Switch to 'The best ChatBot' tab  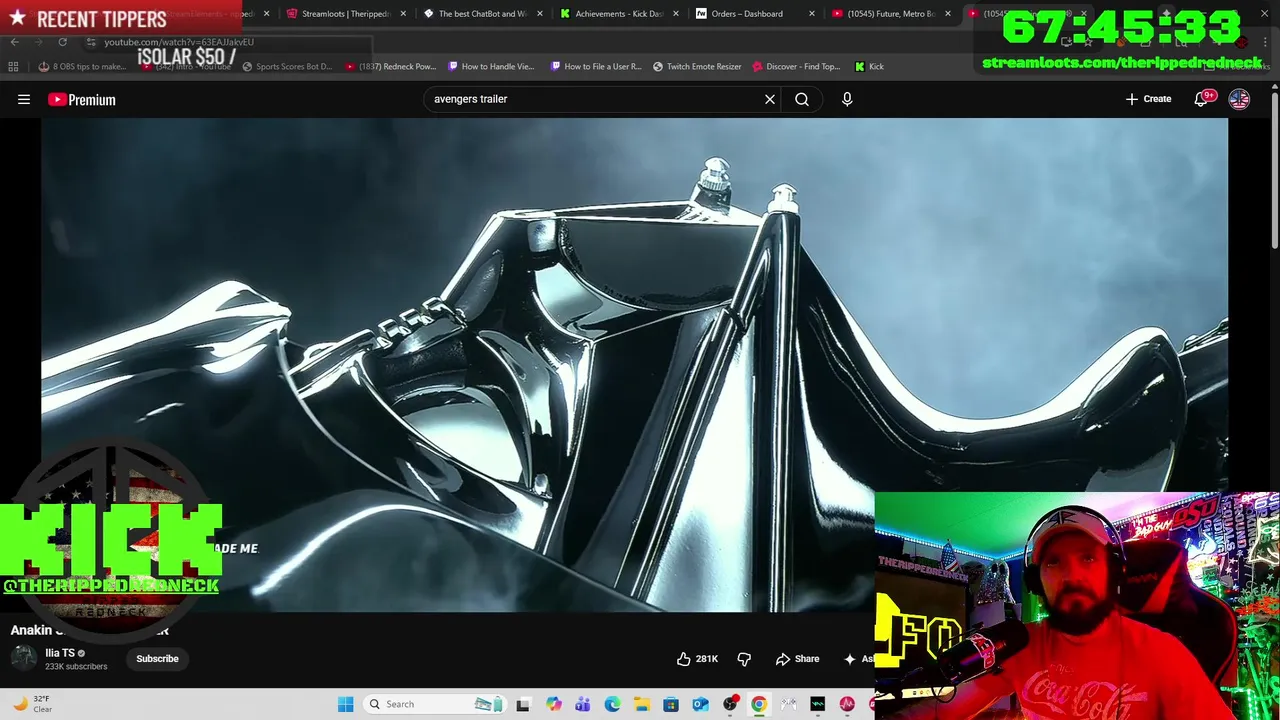(482, 14)
